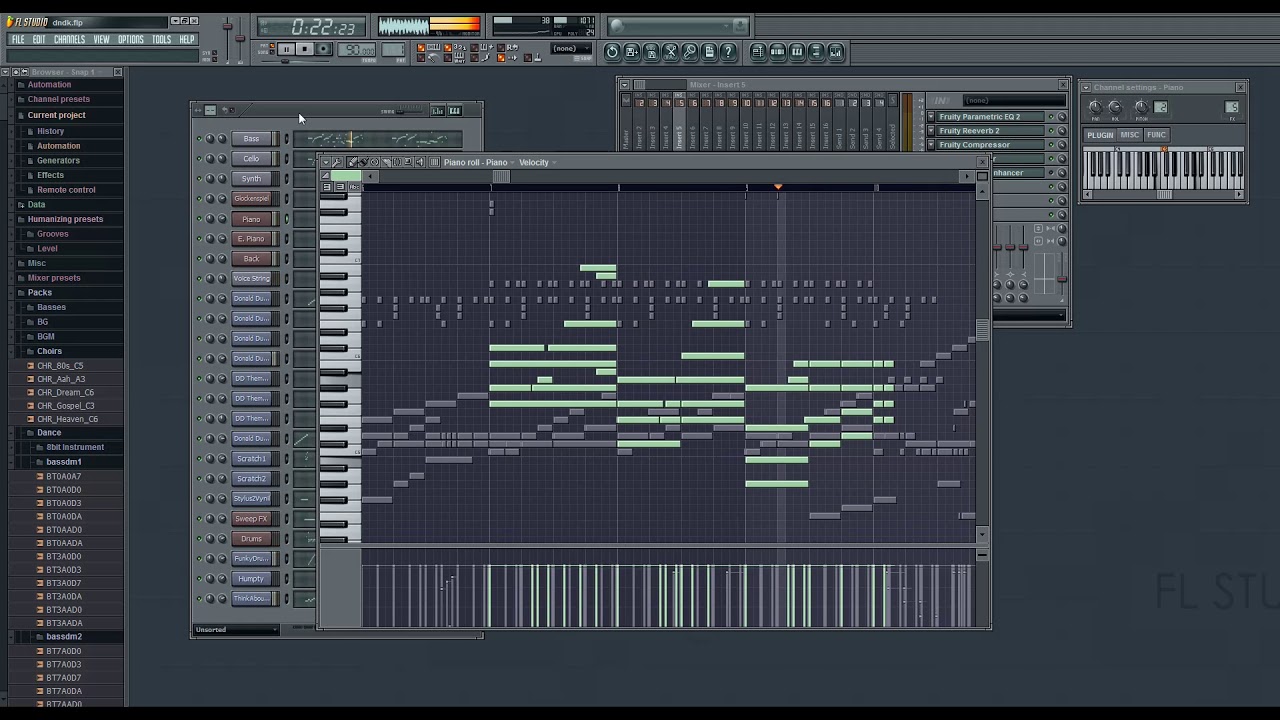1280x720 pixels.
Task: Select the Bass channel button
Action: click(x=251, y=139)
